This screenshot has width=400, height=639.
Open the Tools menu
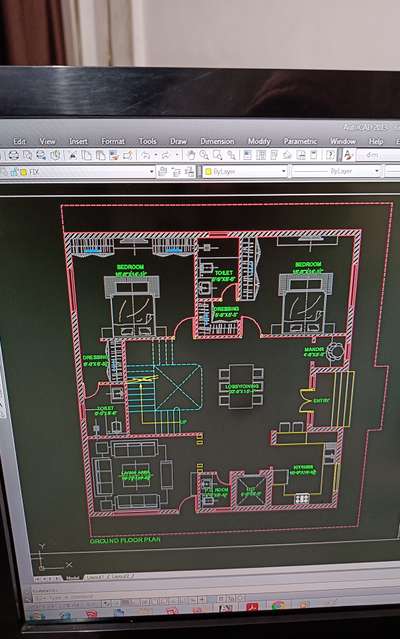147,141
